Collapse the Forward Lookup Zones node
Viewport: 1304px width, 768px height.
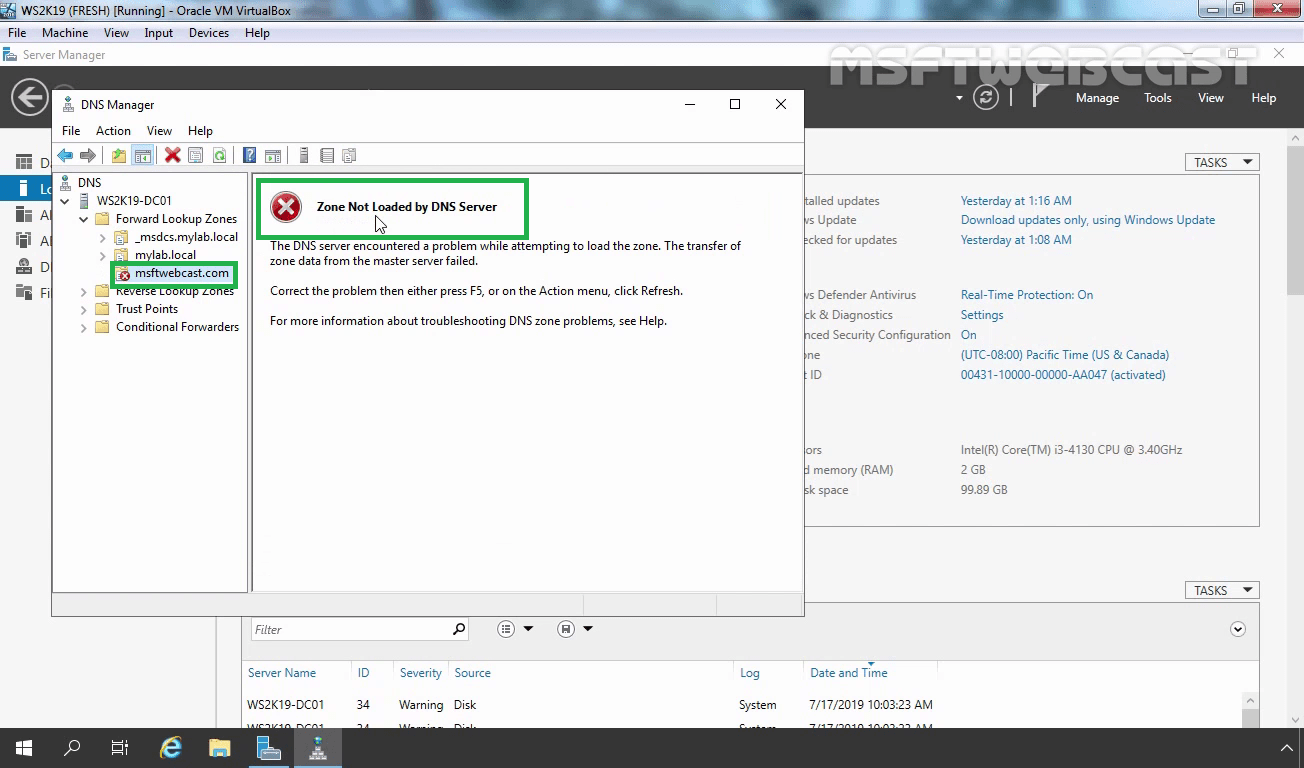84,219
